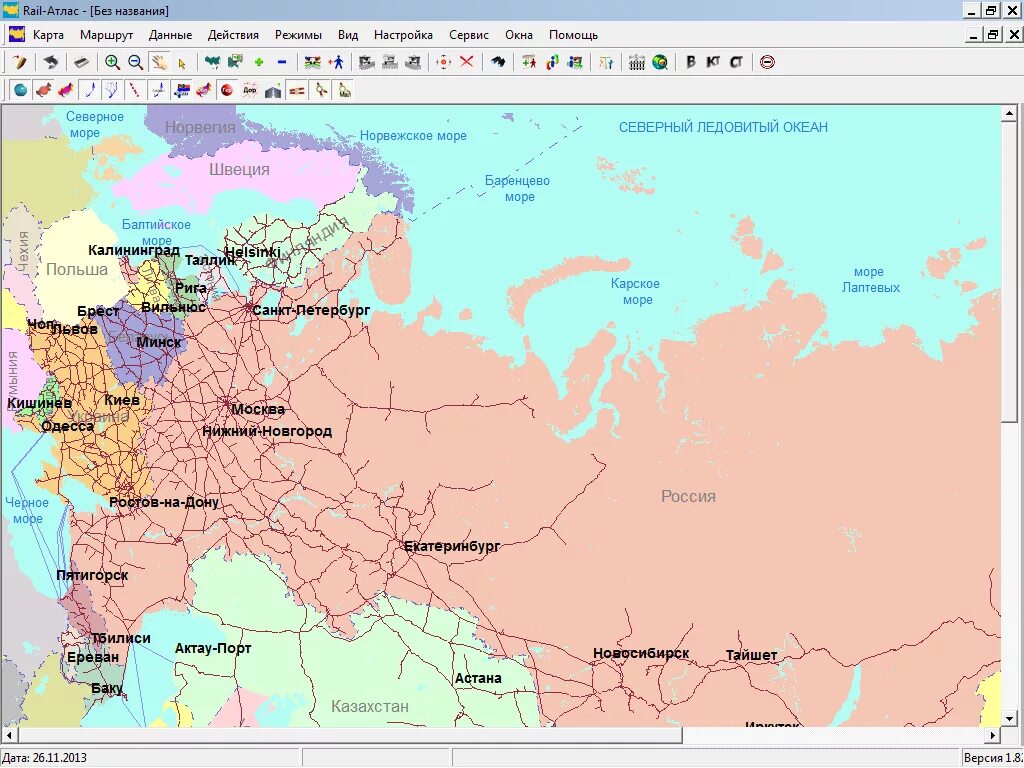Viewport: 1024px width, 768px height.
Task: Click the vertical scrollbar up arrow
Action: (x=1009, y=113)
